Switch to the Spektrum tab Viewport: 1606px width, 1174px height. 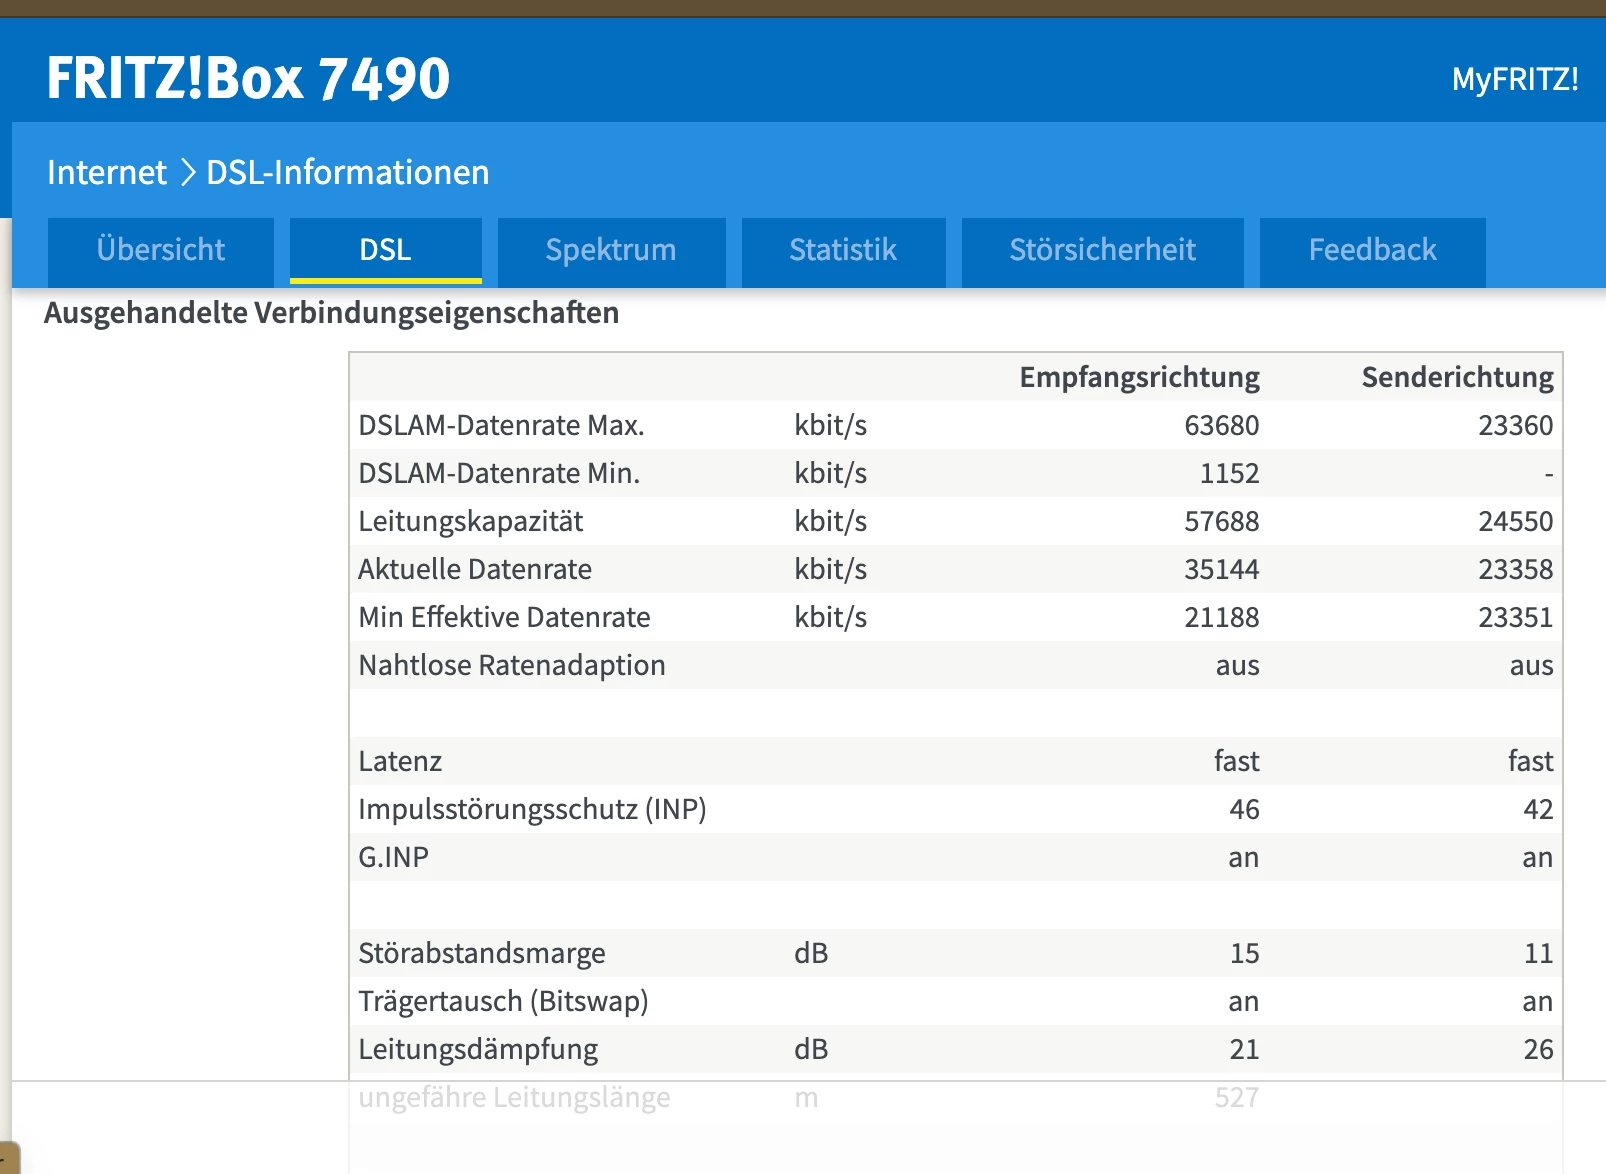point(611,250)
